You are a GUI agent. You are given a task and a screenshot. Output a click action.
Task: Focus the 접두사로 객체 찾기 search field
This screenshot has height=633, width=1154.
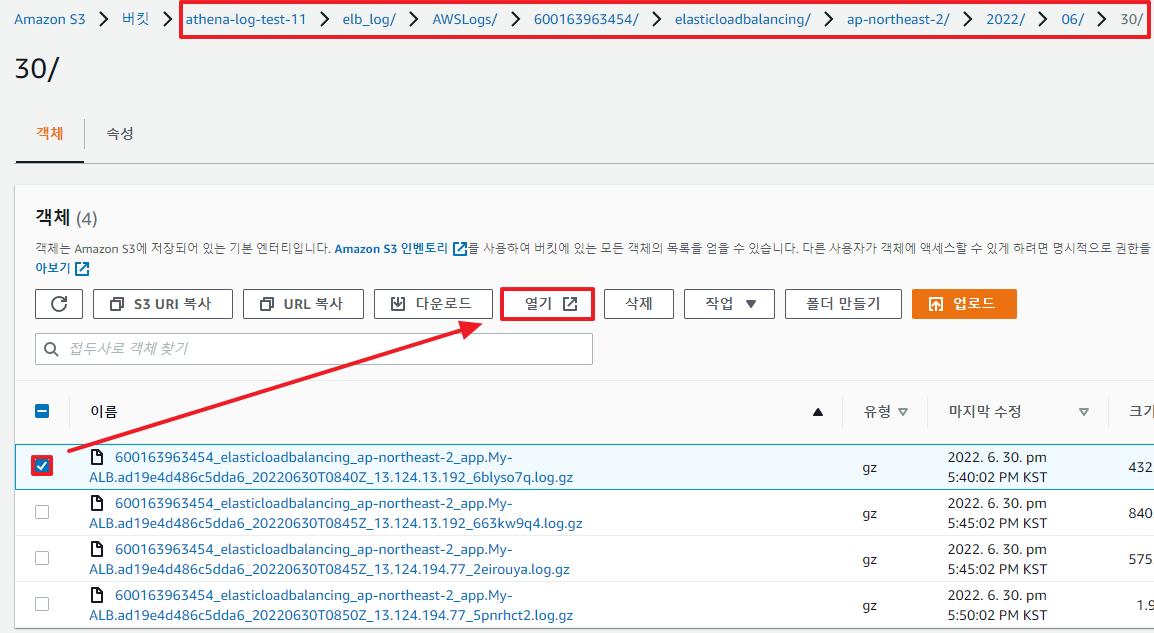point(314,349)
